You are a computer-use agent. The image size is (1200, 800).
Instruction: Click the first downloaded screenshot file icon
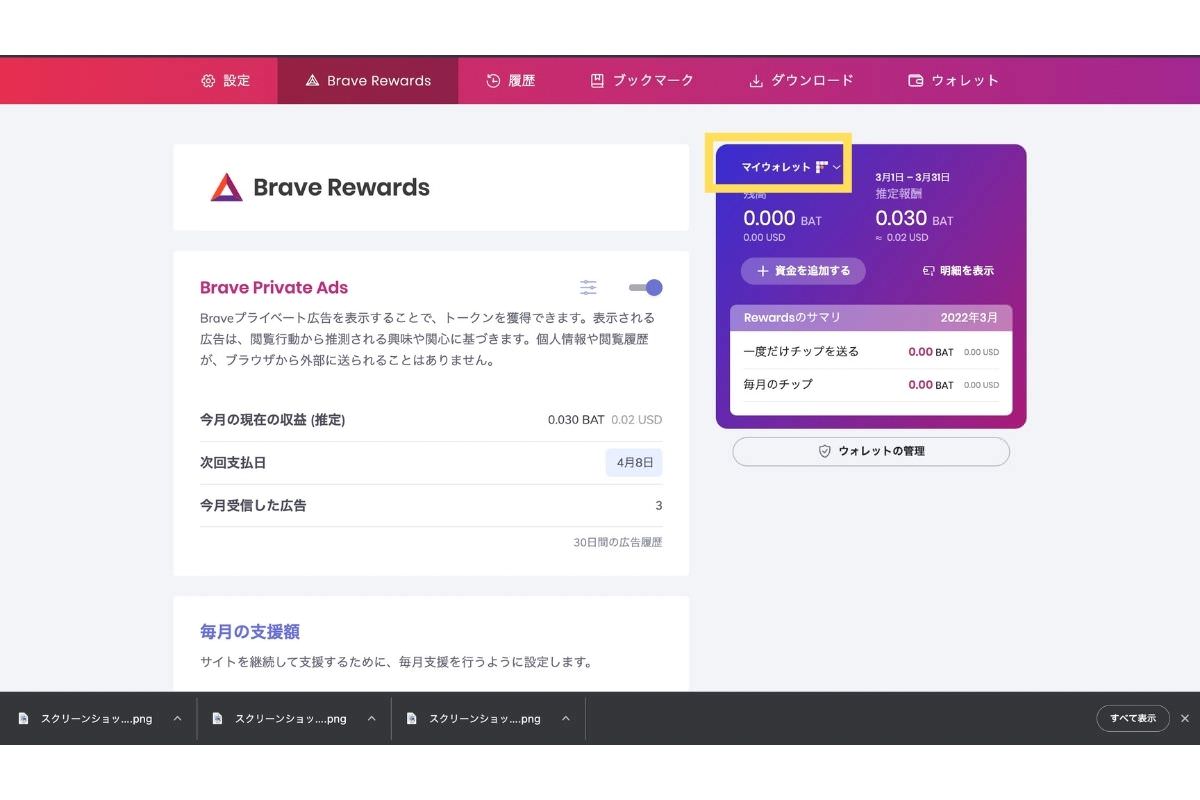point(24,718)
